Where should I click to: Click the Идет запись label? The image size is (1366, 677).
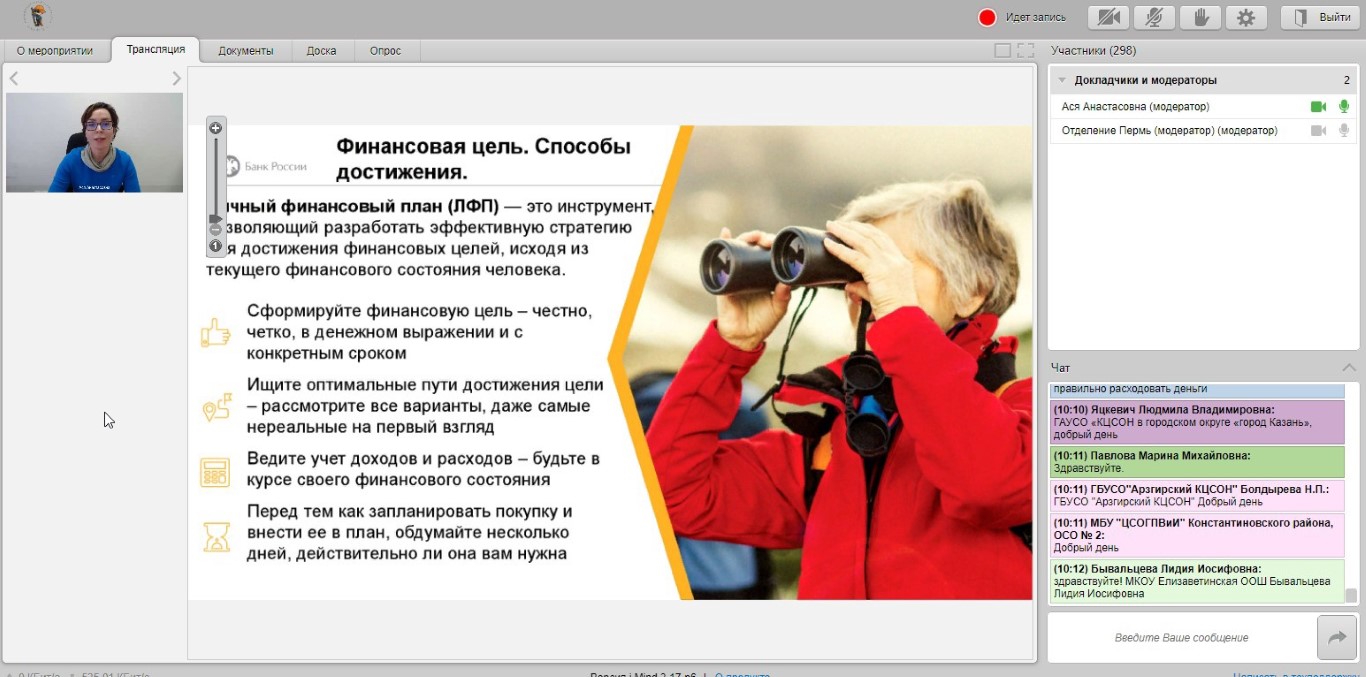pyautogui.click(x=1036, y=17)
